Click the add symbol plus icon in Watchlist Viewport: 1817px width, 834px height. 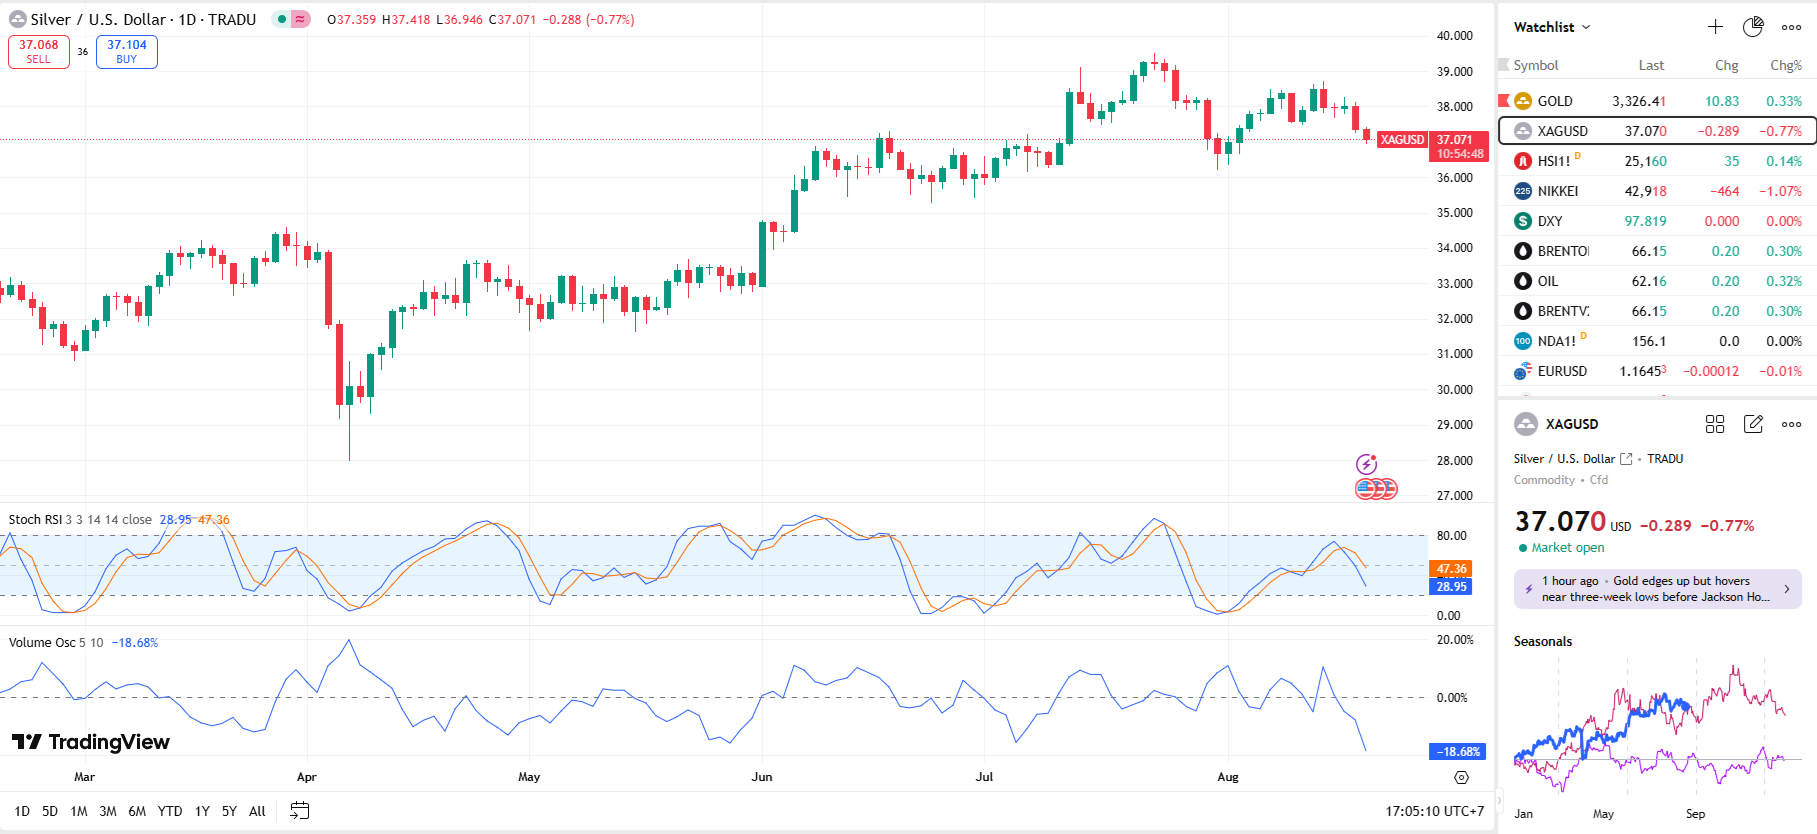[x=1715, y=27]
